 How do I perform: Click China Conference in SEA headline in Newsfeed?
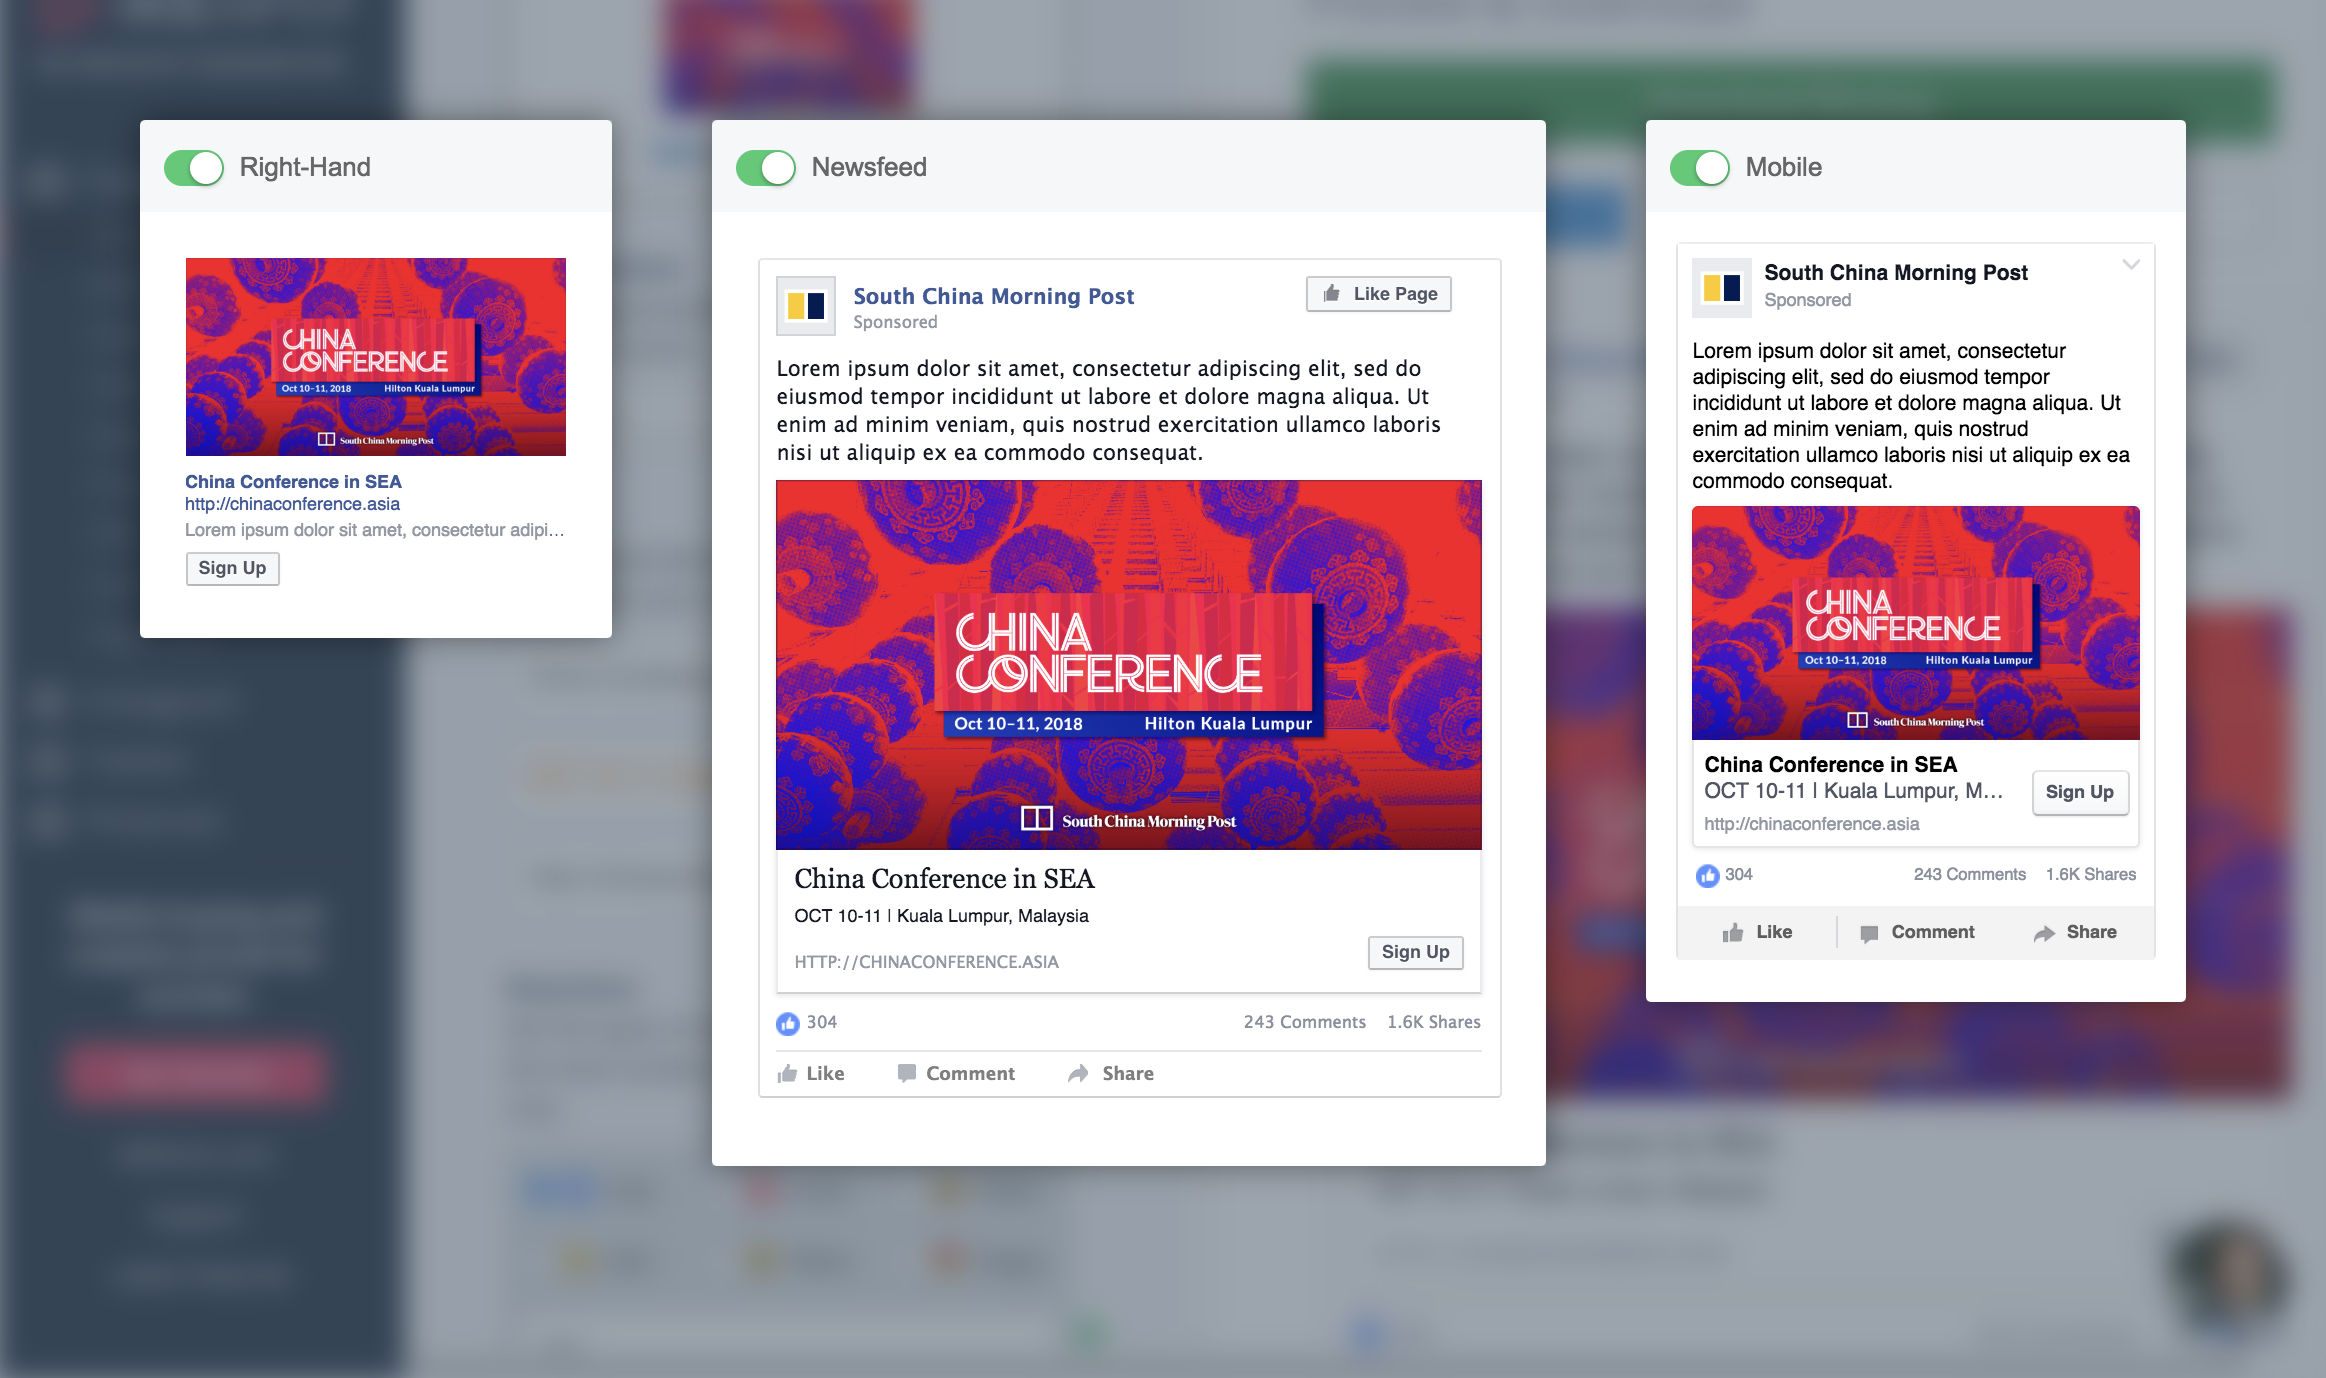pyautogui.click(x=944, y=879)
